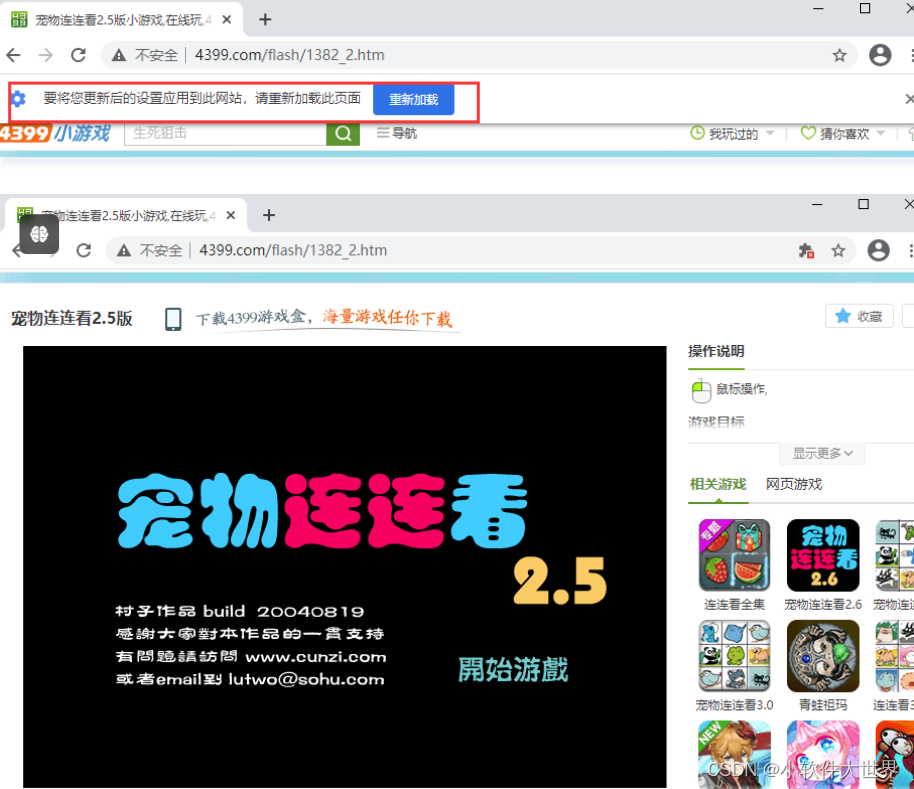Open new tab in lower browser window

[269, 215]
